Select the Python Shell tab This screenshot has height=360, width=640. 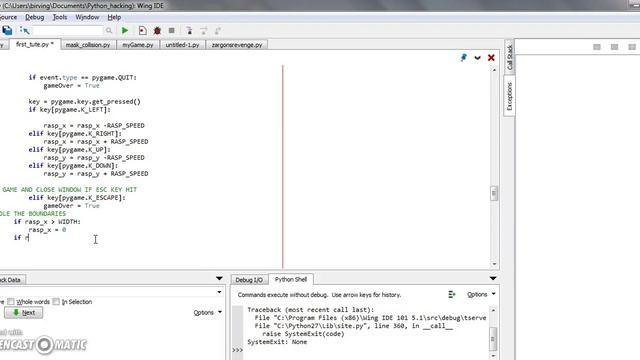[x=291, y=279]
